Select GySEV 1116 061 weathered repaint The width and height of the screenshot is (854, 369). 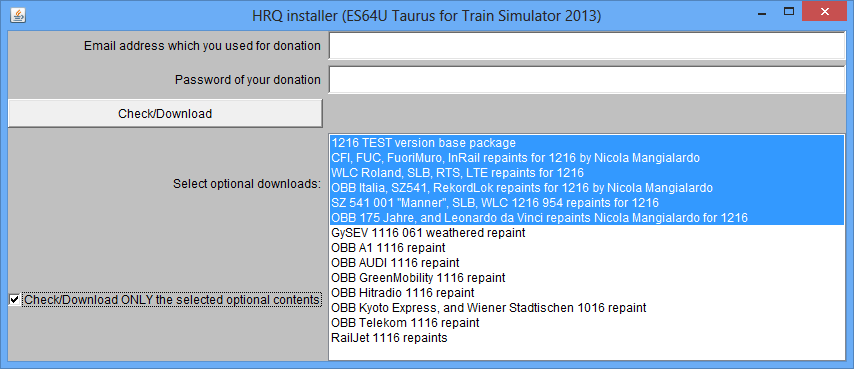[x=587, y=233]
